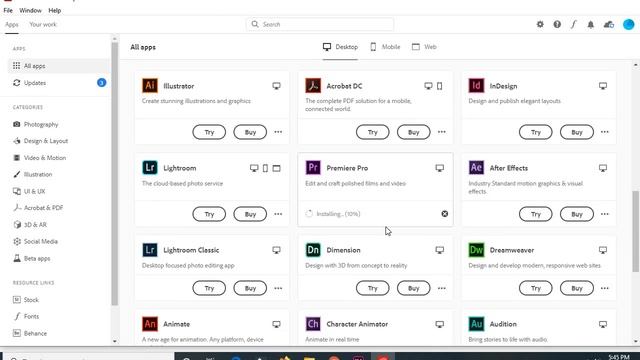Screen dimensions: 640x360
Task: Open the notifications bell
Action: tap(591, 24)
